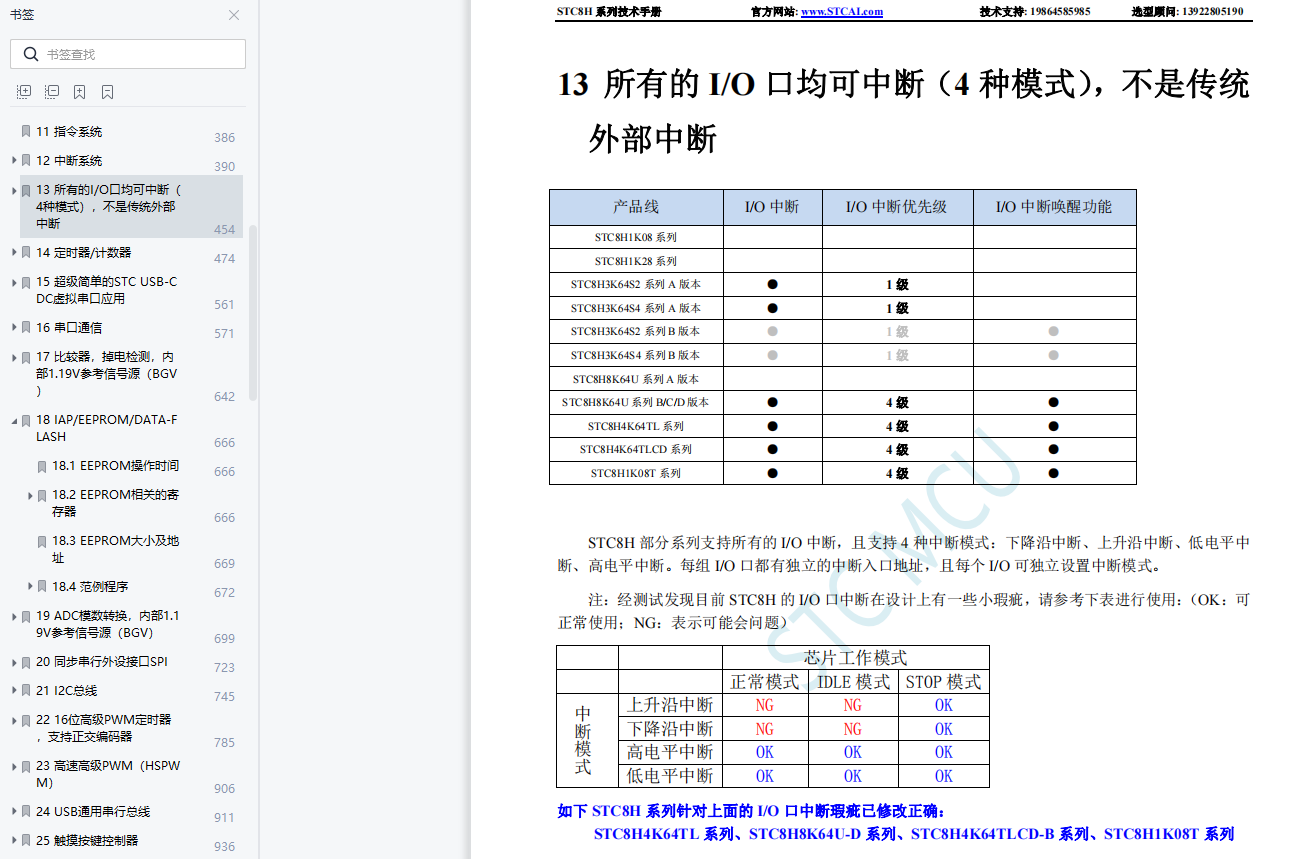
Task: Click the STC8H8K64U 系列 A 版本 cell
Action: point(636,379)
